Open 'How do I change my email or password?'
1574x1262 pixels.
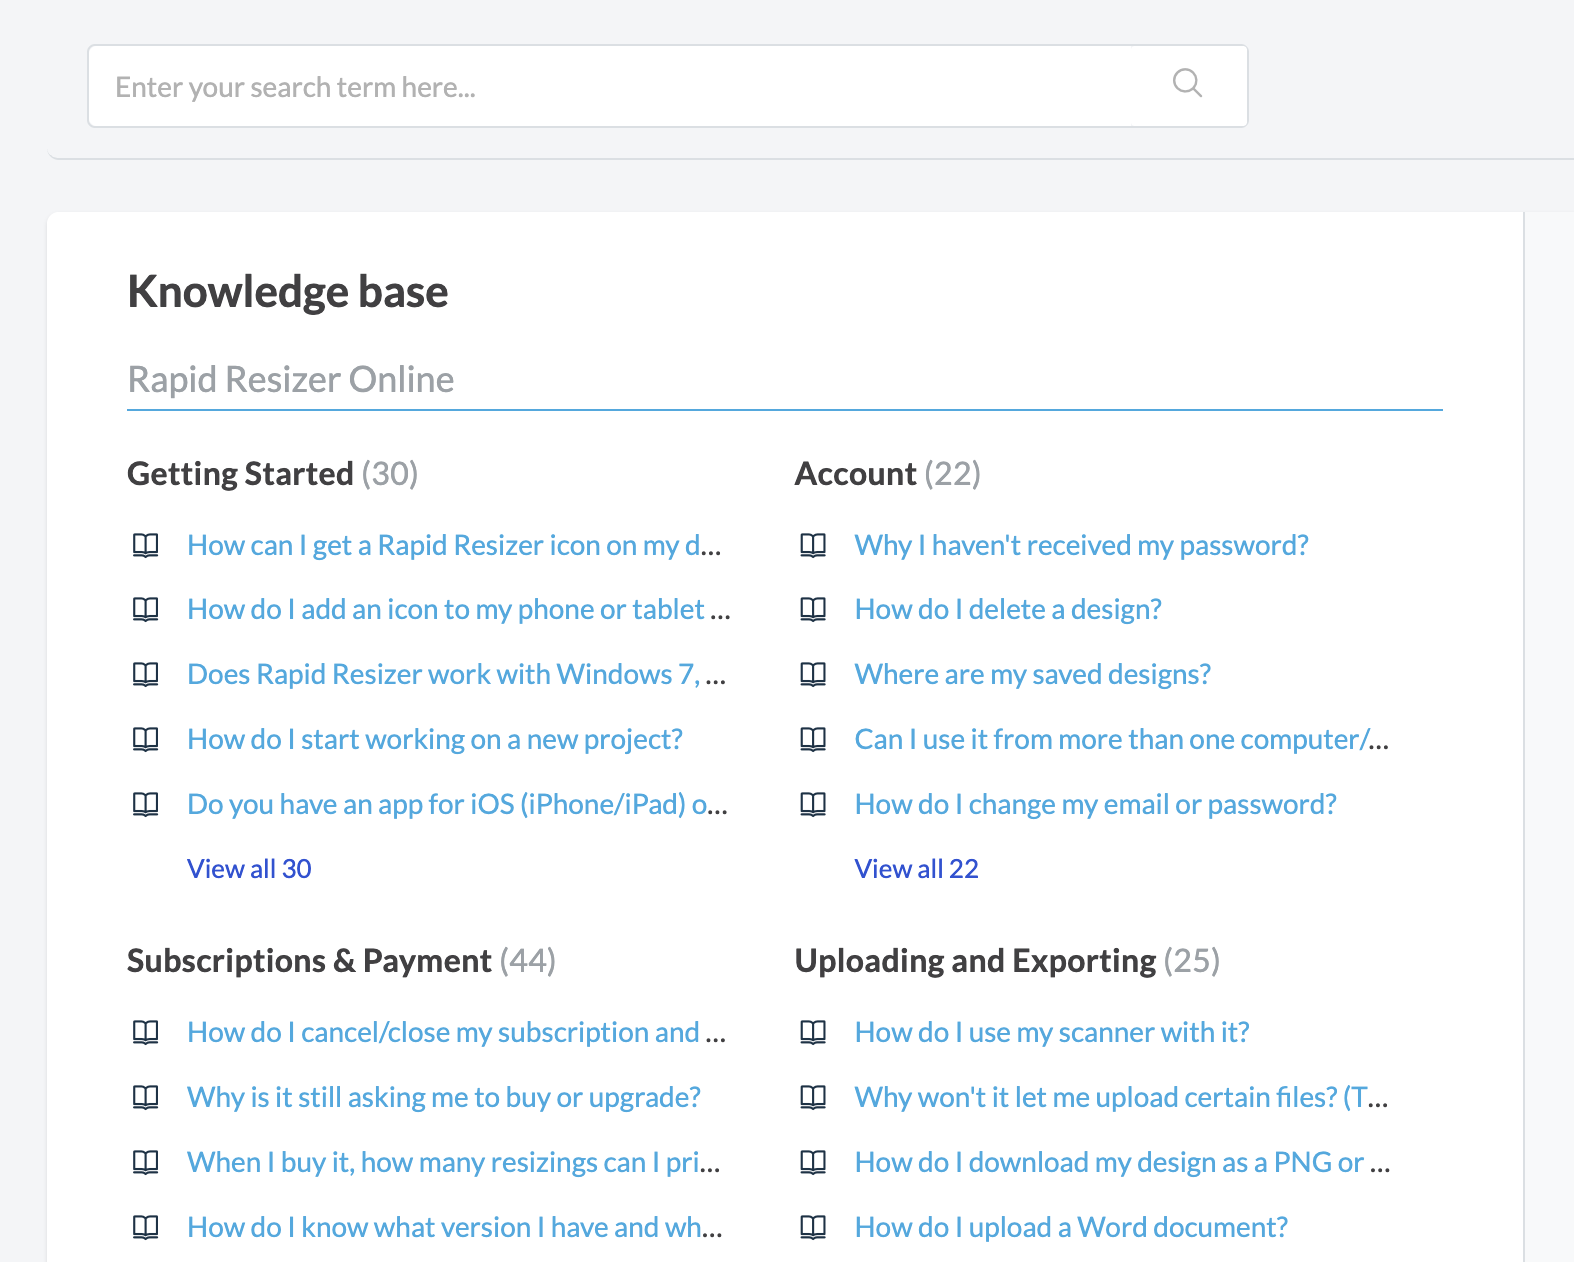click(1095, 804)
